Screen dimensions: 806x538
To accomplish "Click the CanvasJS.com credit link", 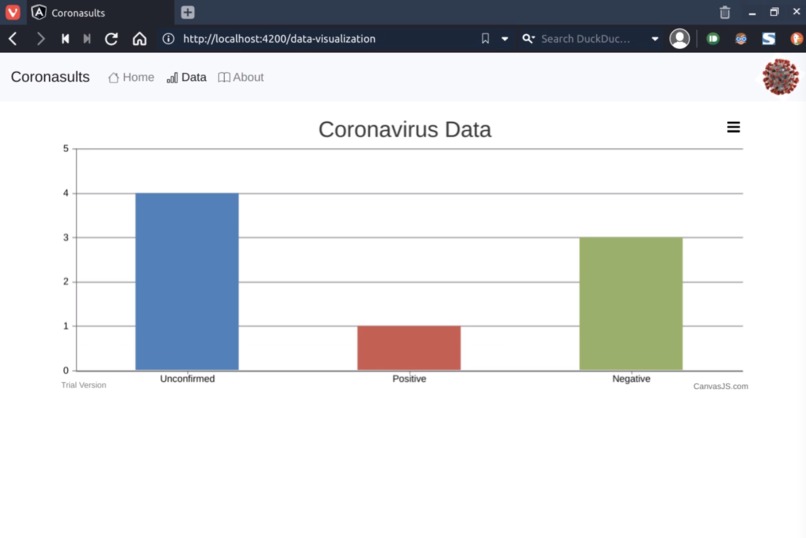I will coord(721,386).
